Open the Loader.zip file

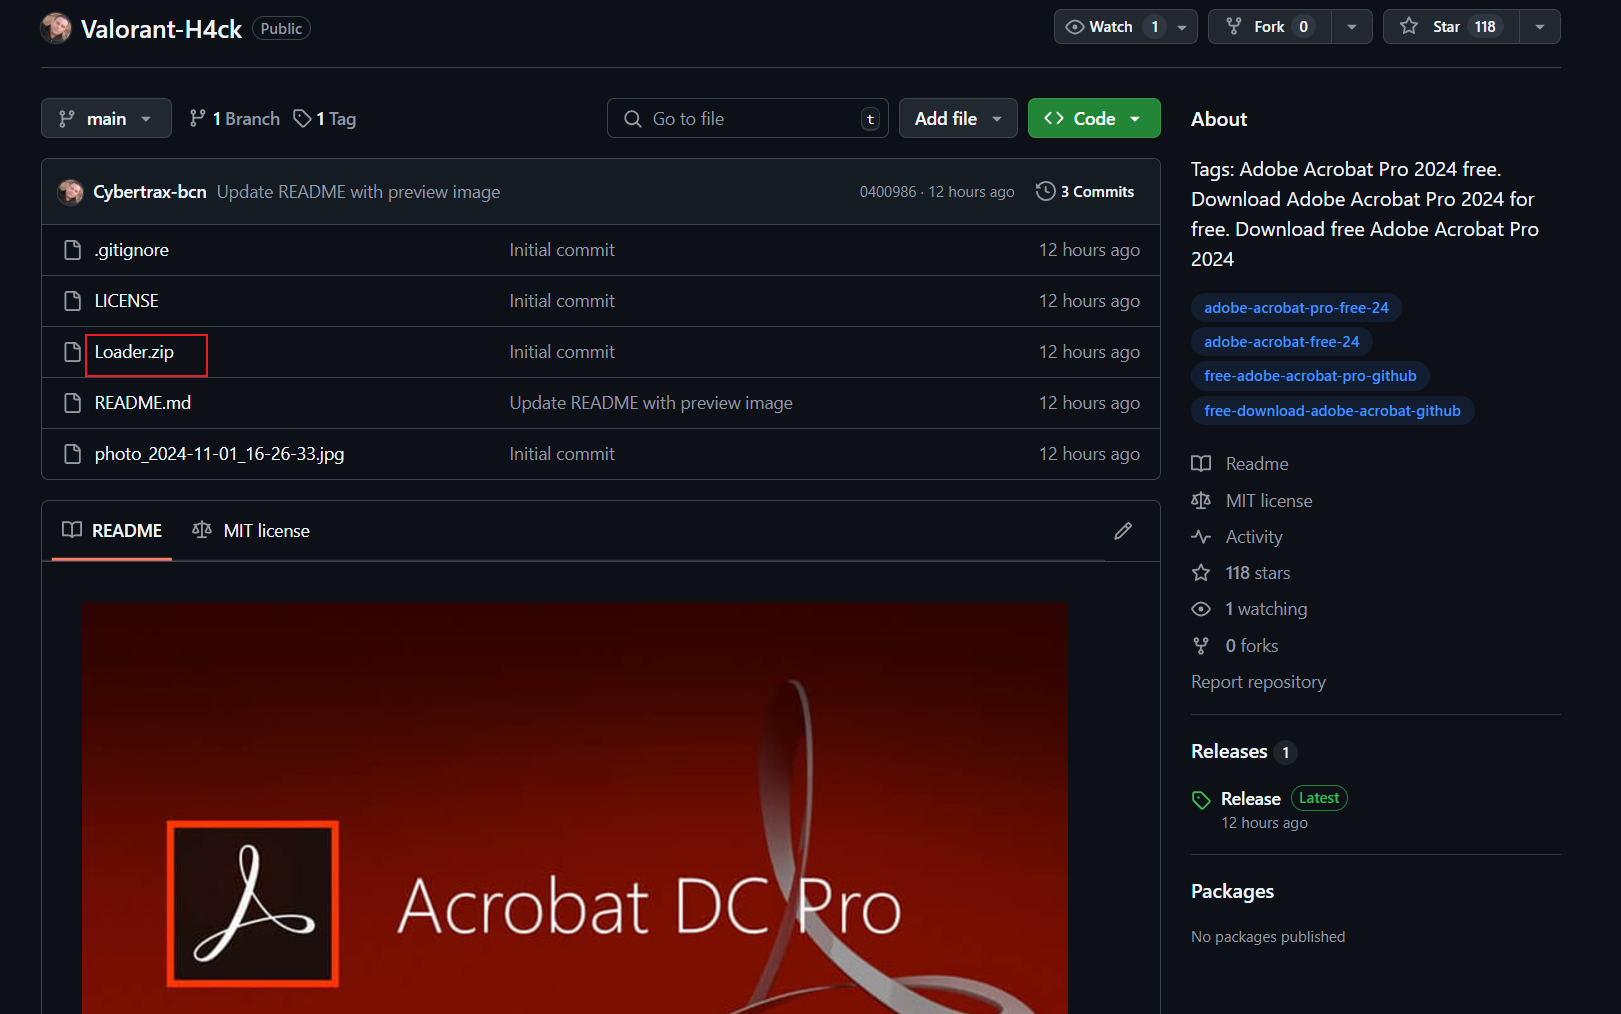click(x=134, y=352)
